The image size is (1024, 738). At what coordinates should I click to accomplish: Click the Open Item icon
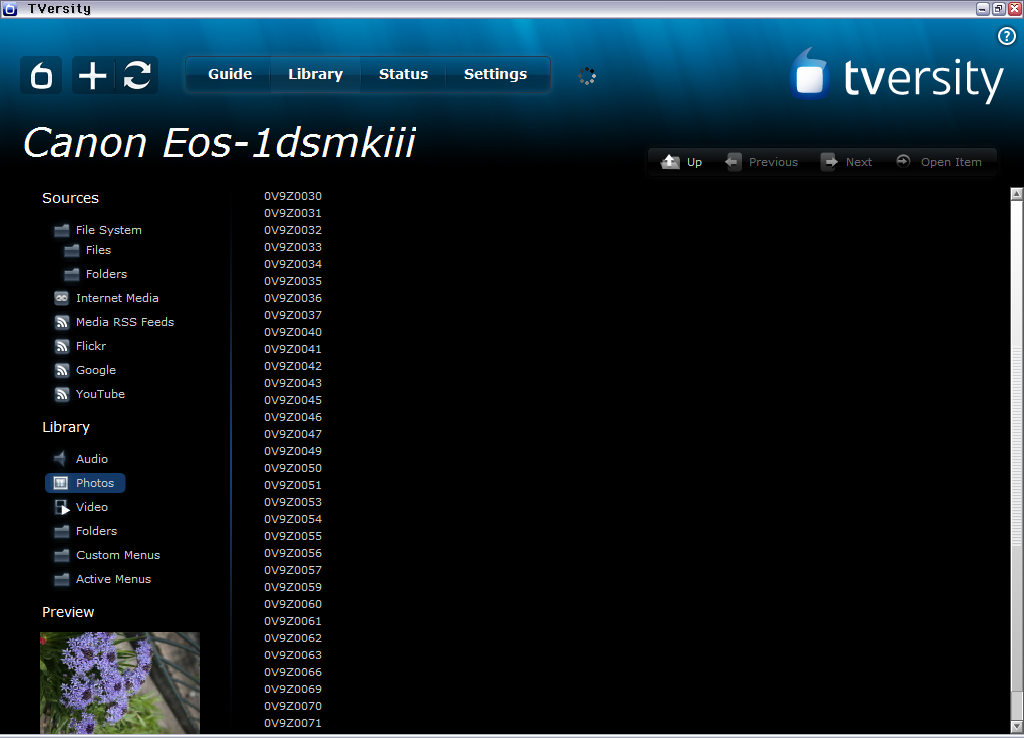[x=903, y=161]
